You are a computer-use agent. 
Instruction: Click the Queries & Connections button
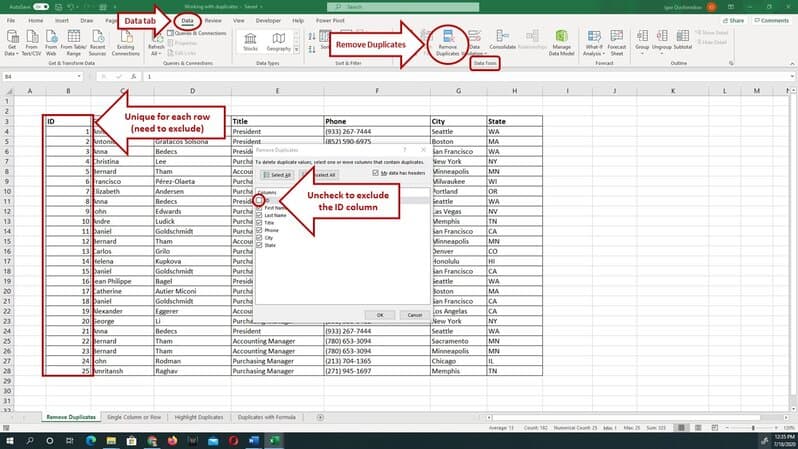196,33
